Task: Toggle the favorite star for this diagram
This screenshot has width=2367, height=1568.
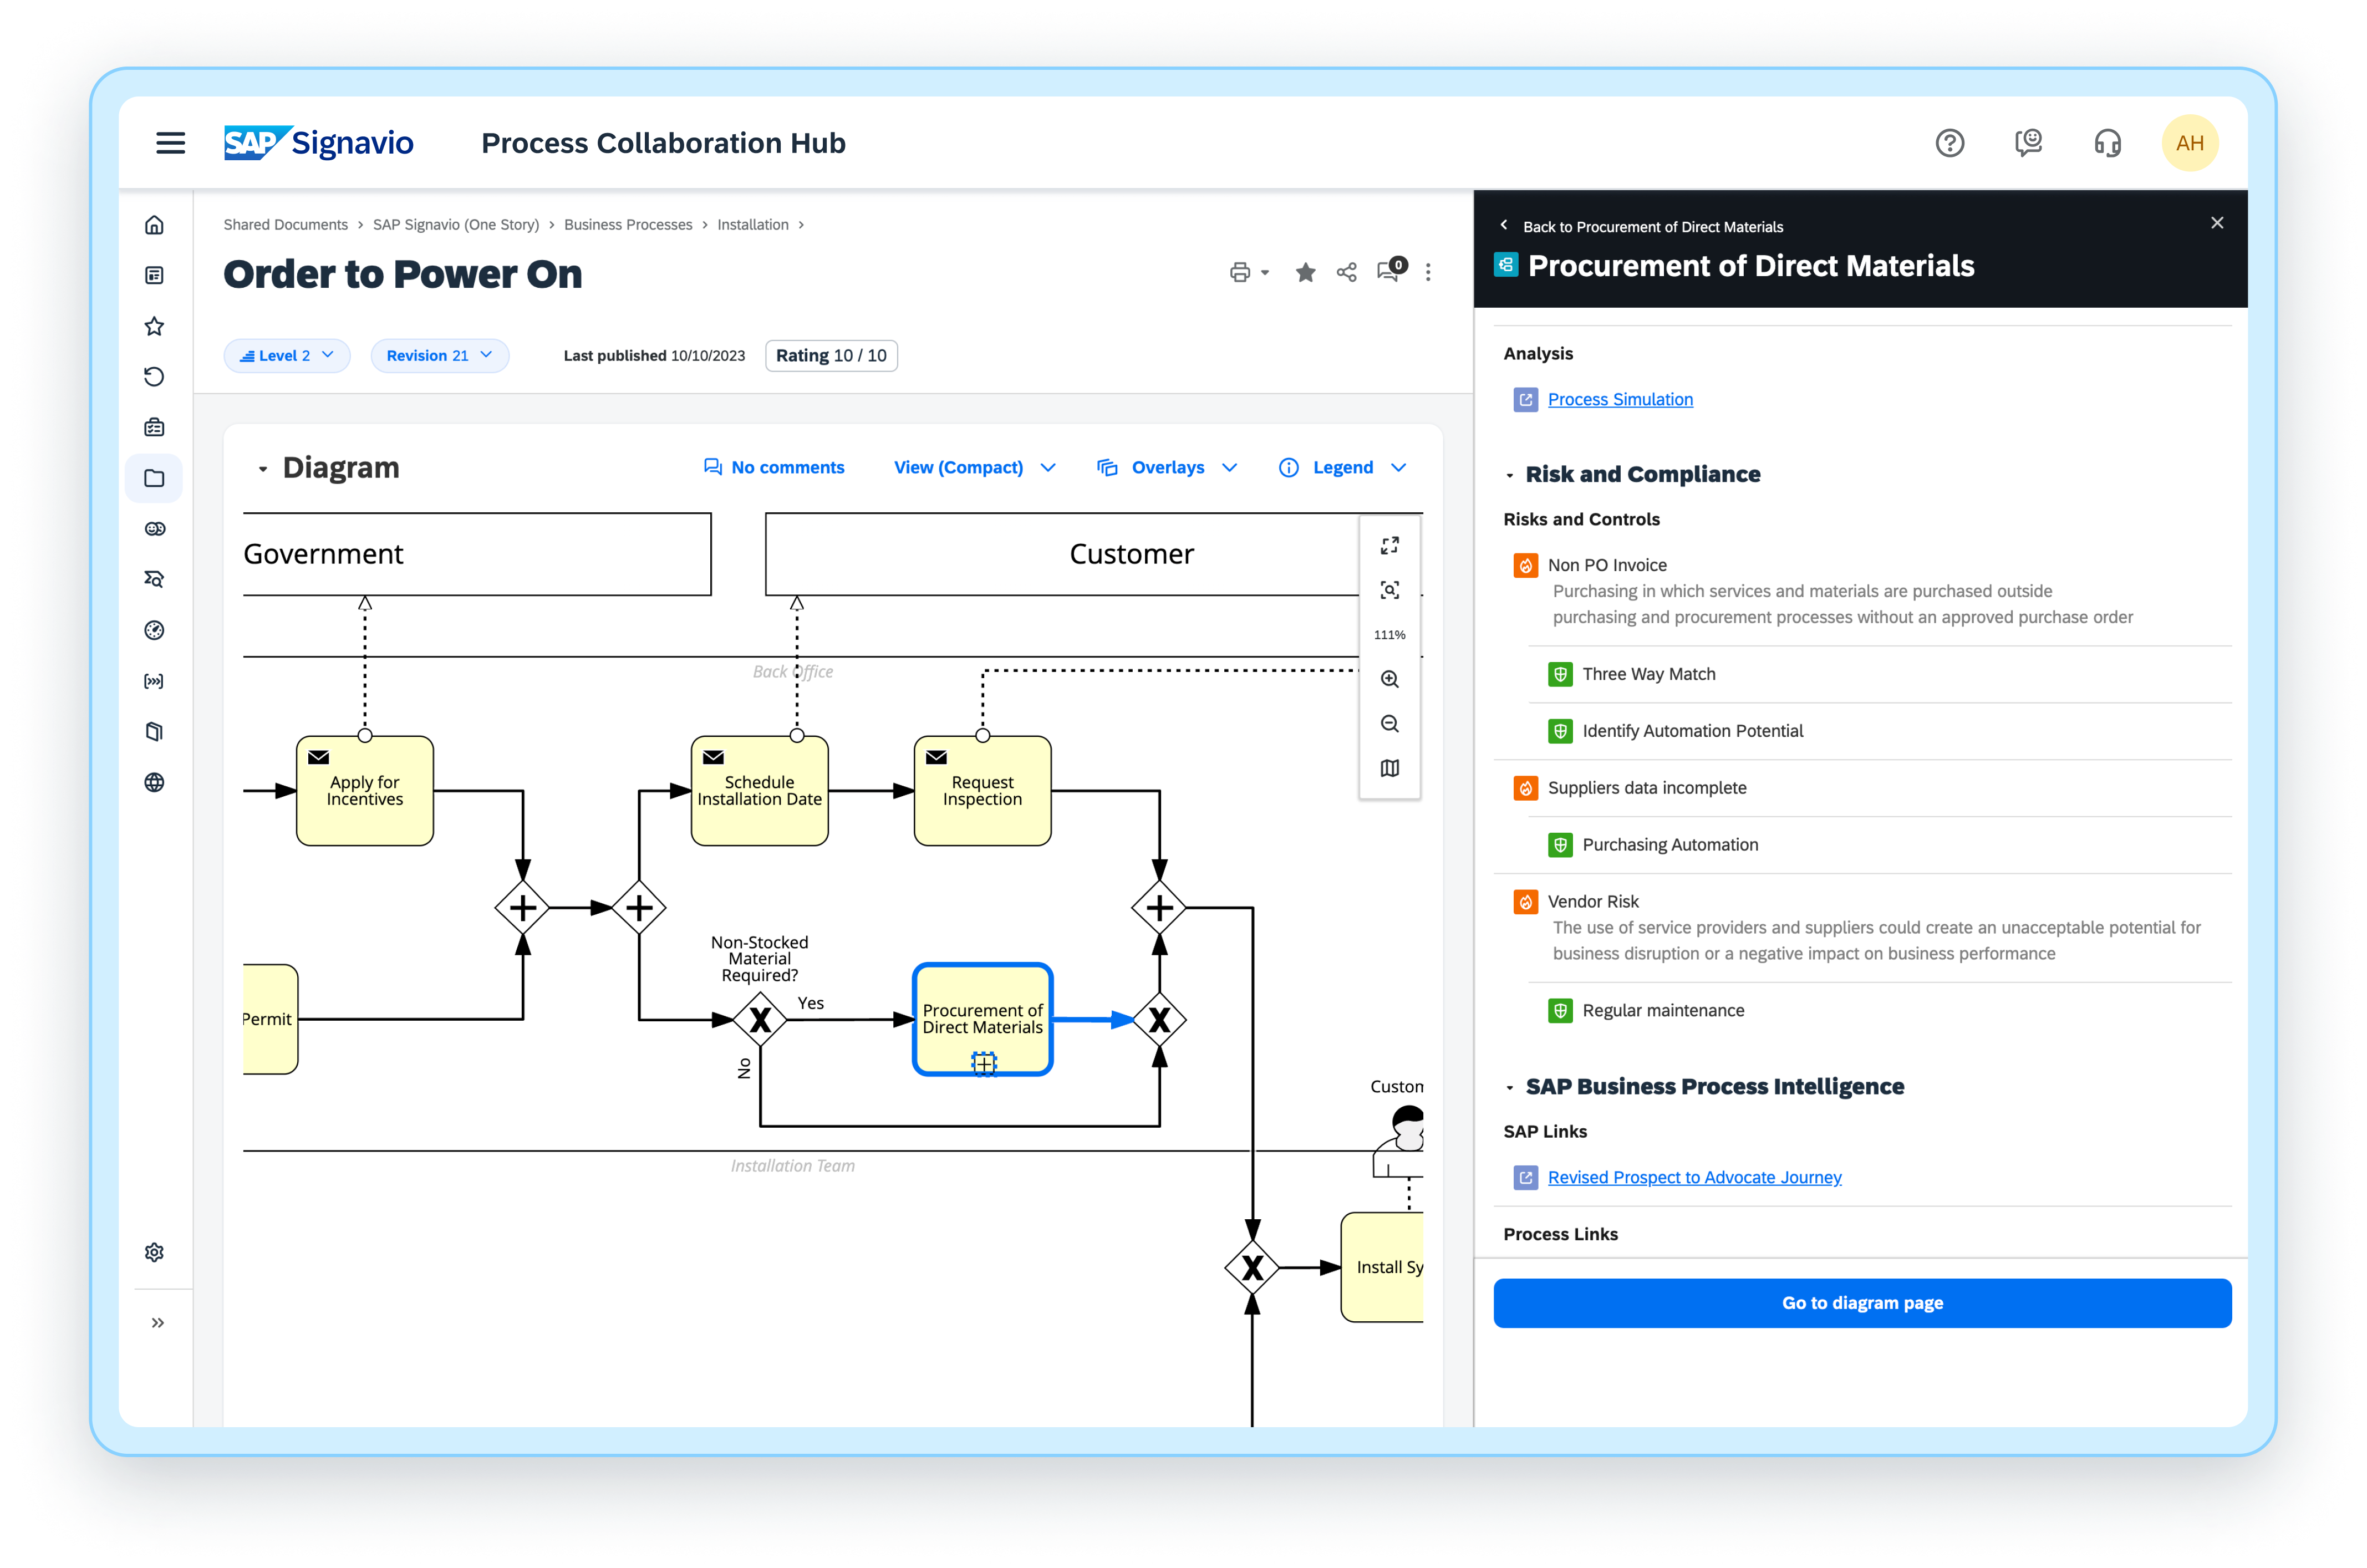Action: (x=1305, y=272)
